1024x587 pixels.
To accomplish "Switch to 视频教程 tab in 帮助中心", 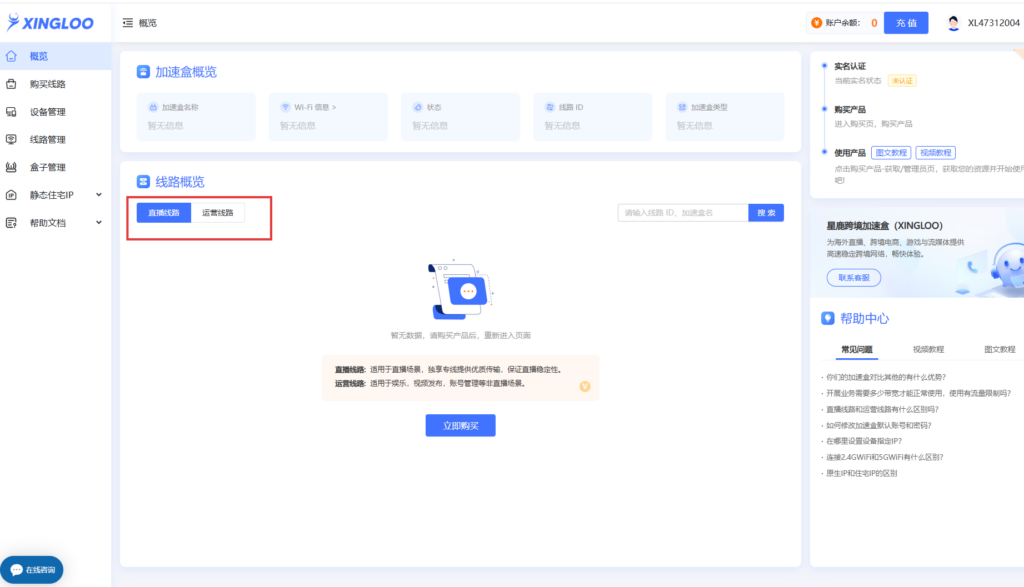I will (x=928, y=349).
